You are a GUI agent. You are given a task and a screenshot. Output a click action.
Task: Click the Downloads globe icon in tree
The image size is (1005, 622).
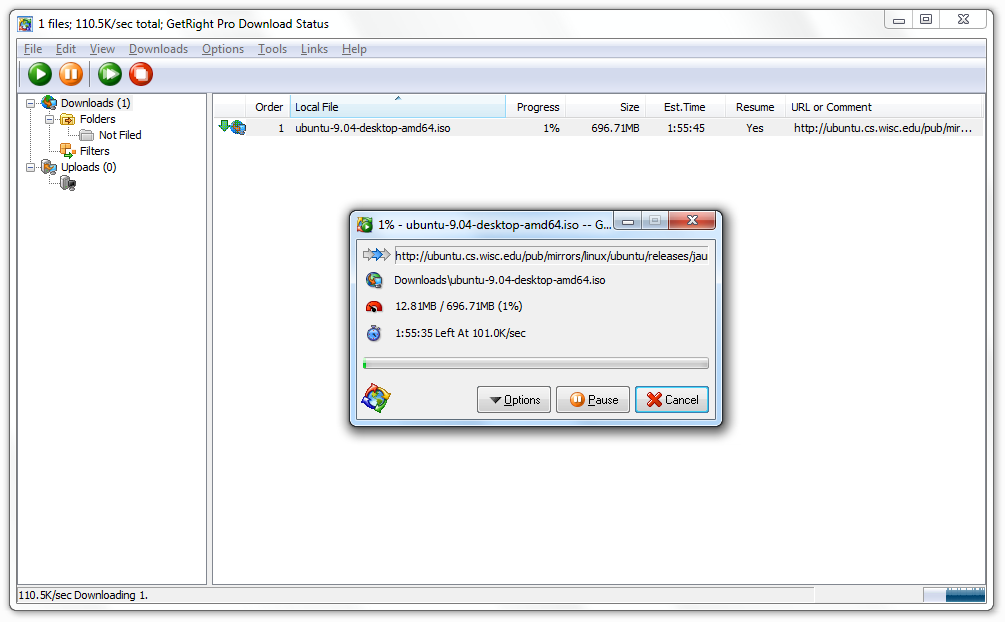pos(49,103)
